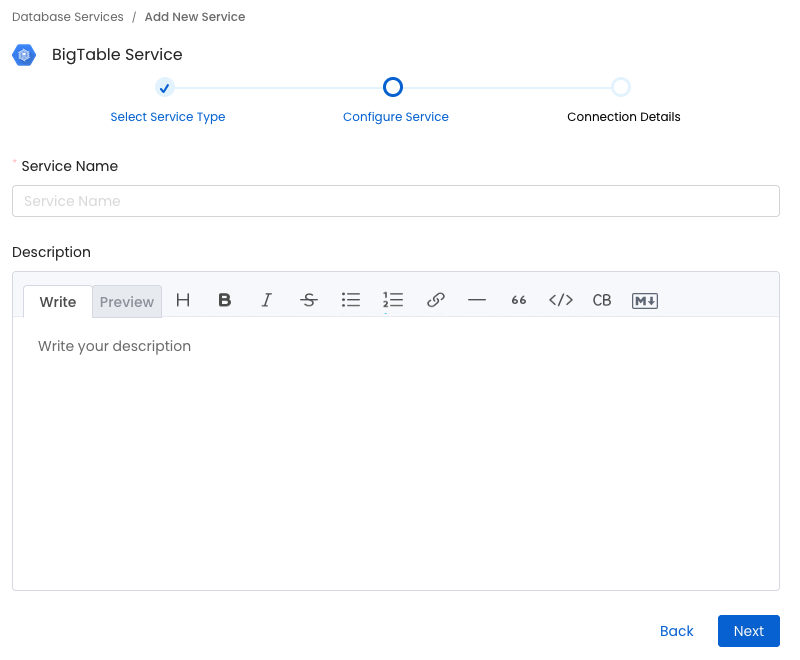The width and height of the screenshot is (800, 660).
Task: Apply italic formatting in editor
Action: (267, 300)
